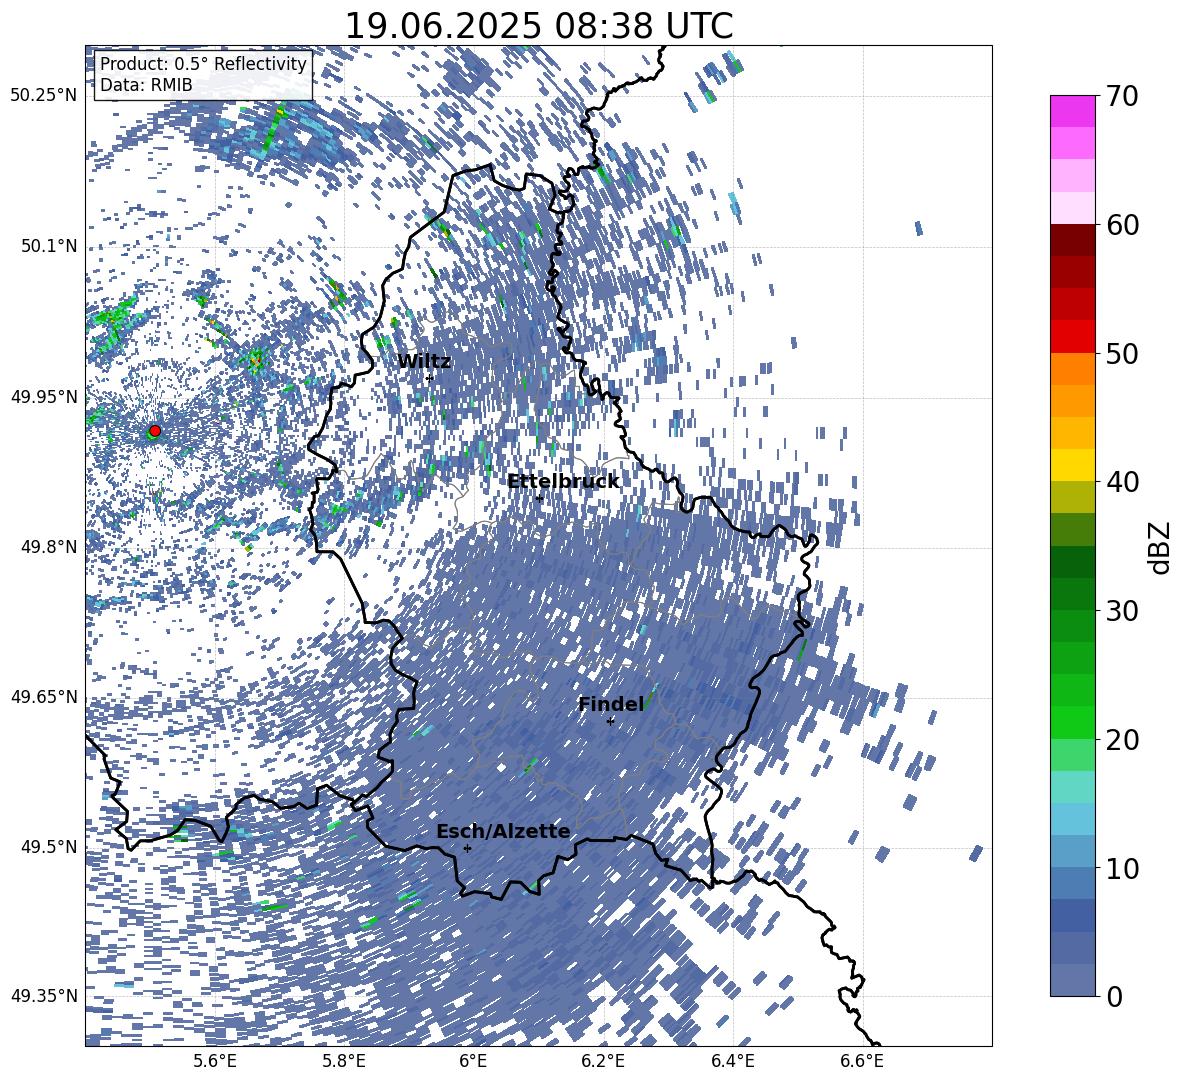Click the colorbar tick label 20

click(1122, 740)
